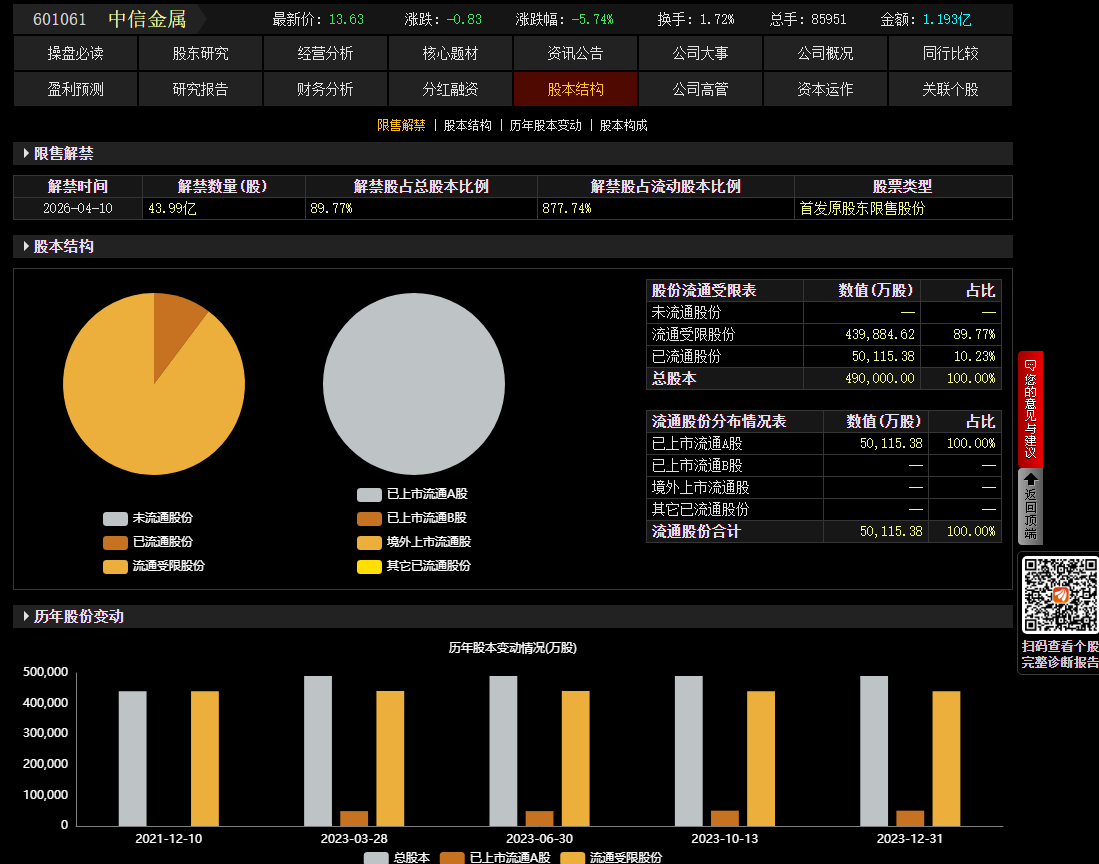Switch to 关联个股 tab
1099x864 pixels.
tap(950, 89)
